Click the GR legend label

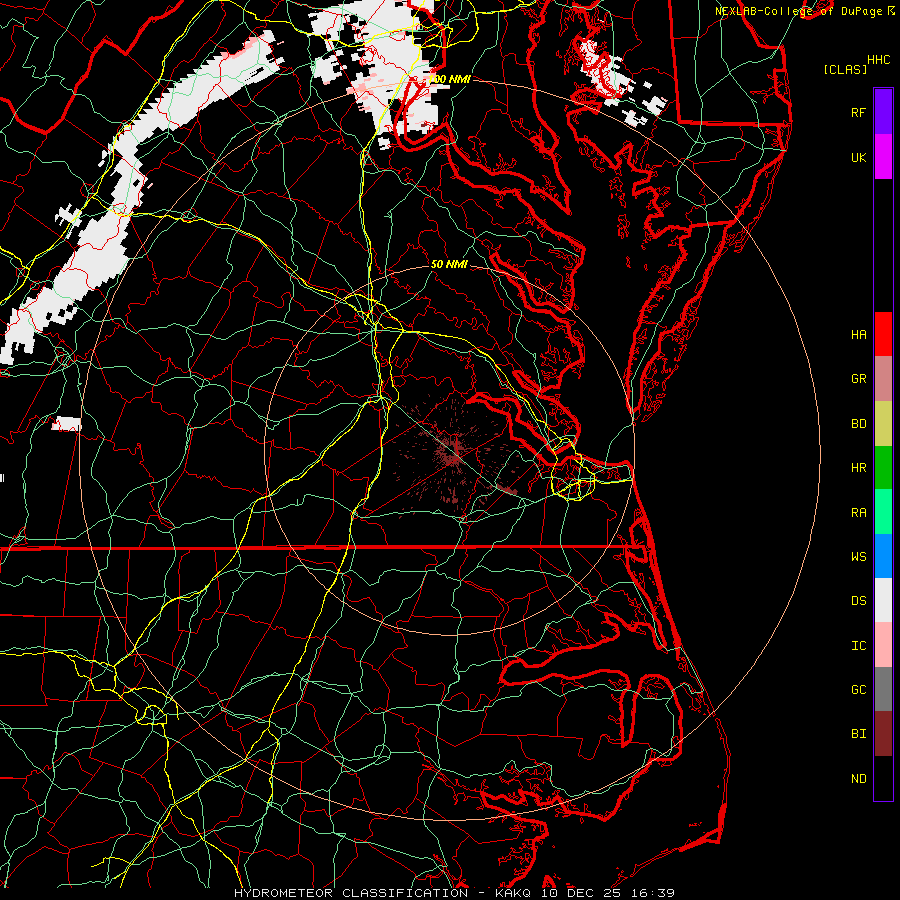859,379
